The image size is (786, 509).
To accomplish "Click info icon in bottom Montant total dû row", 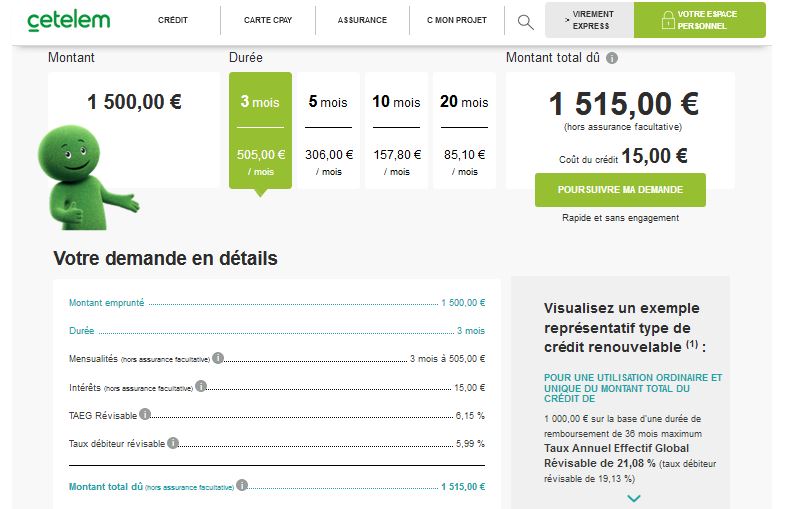I will [x=242, y=486].
